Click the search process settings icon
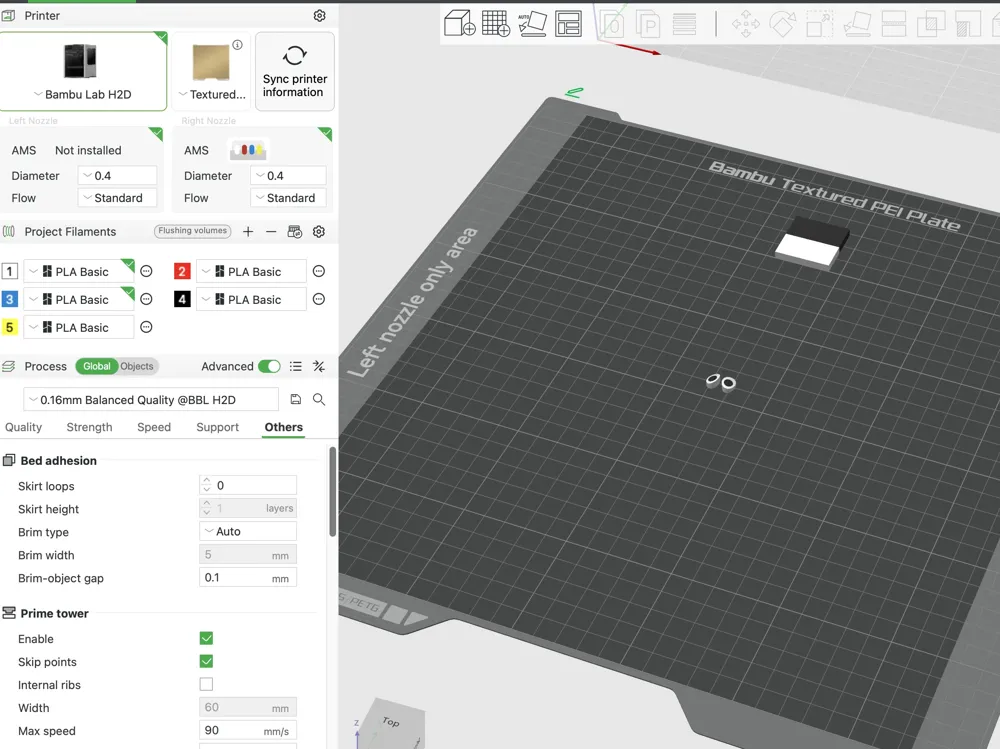 (x=319, y=399)
